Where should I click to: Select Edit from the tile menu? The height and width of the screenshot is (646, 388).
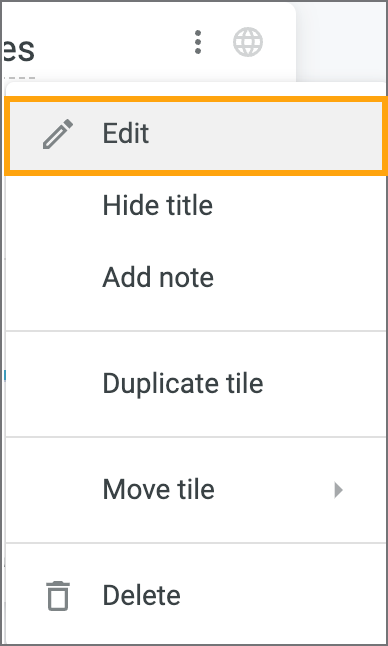[x=196, y=134]
